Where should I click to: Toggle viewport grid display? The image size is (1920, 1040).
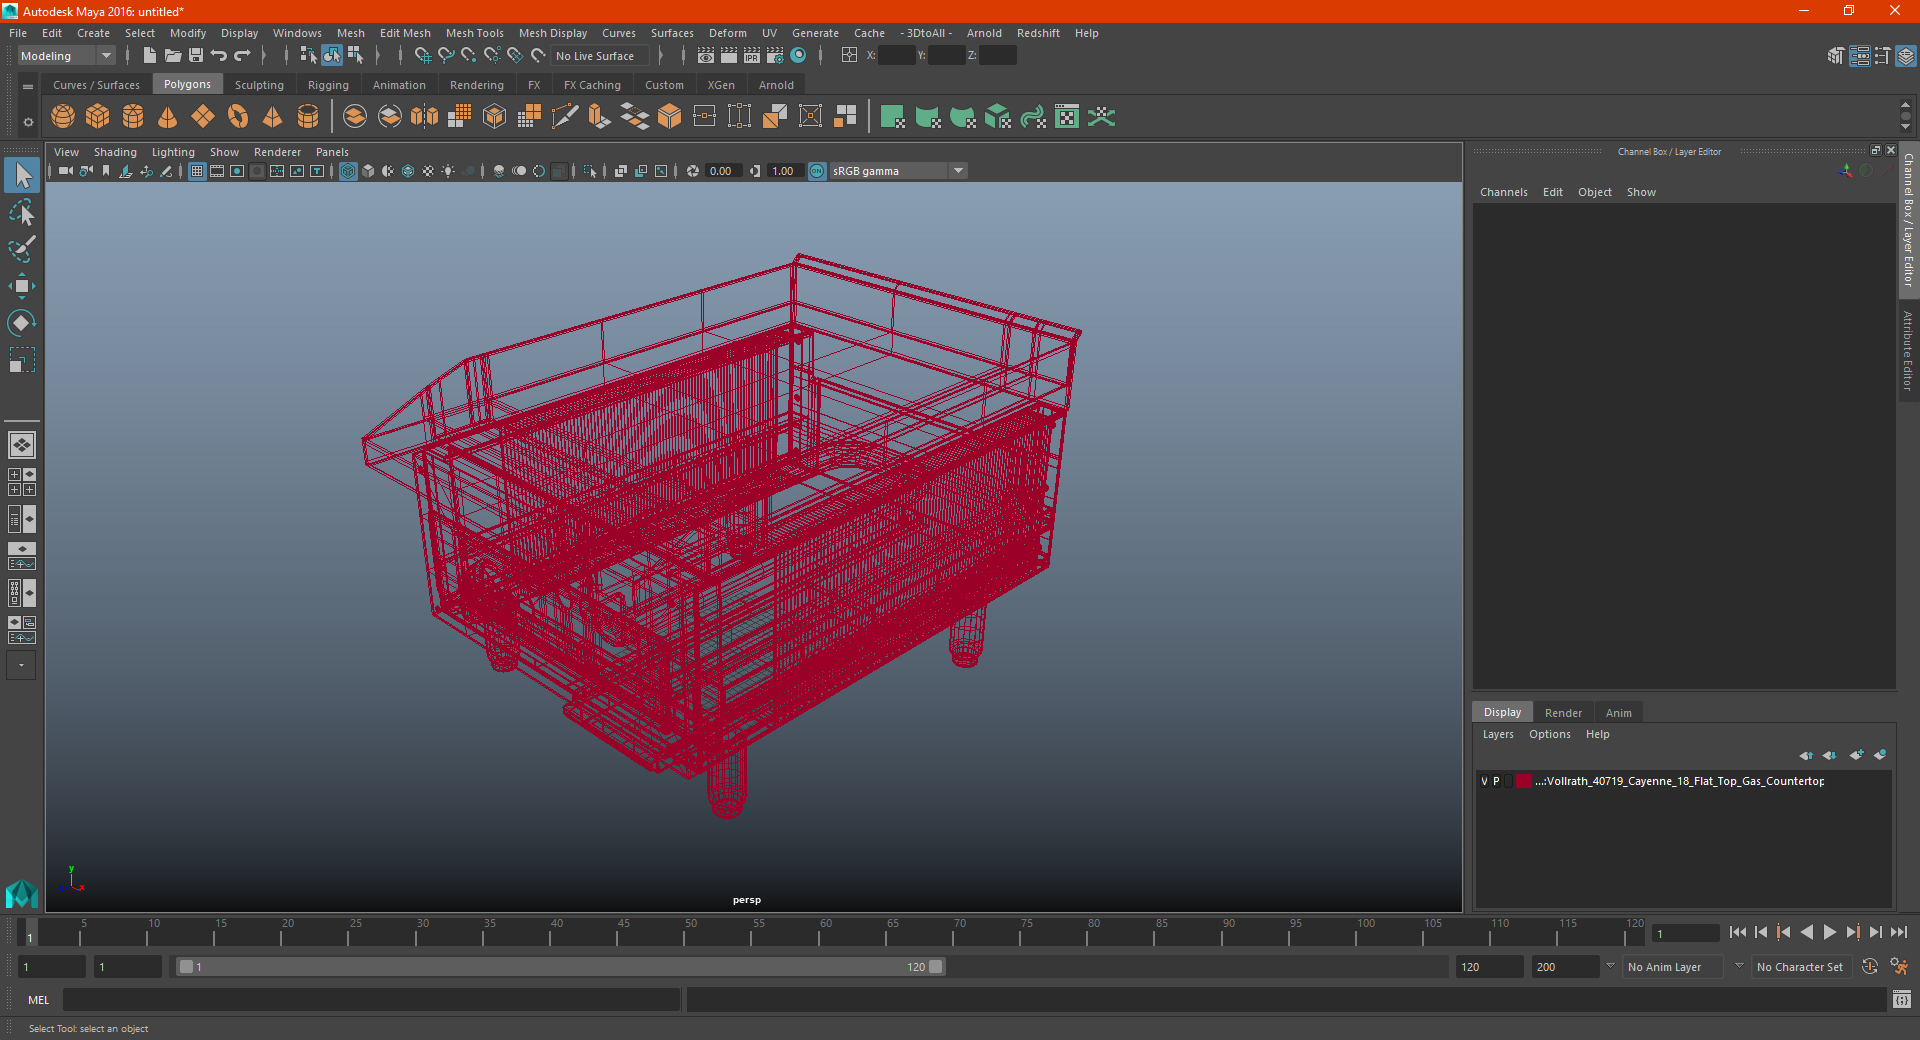[x=197, y=171]
